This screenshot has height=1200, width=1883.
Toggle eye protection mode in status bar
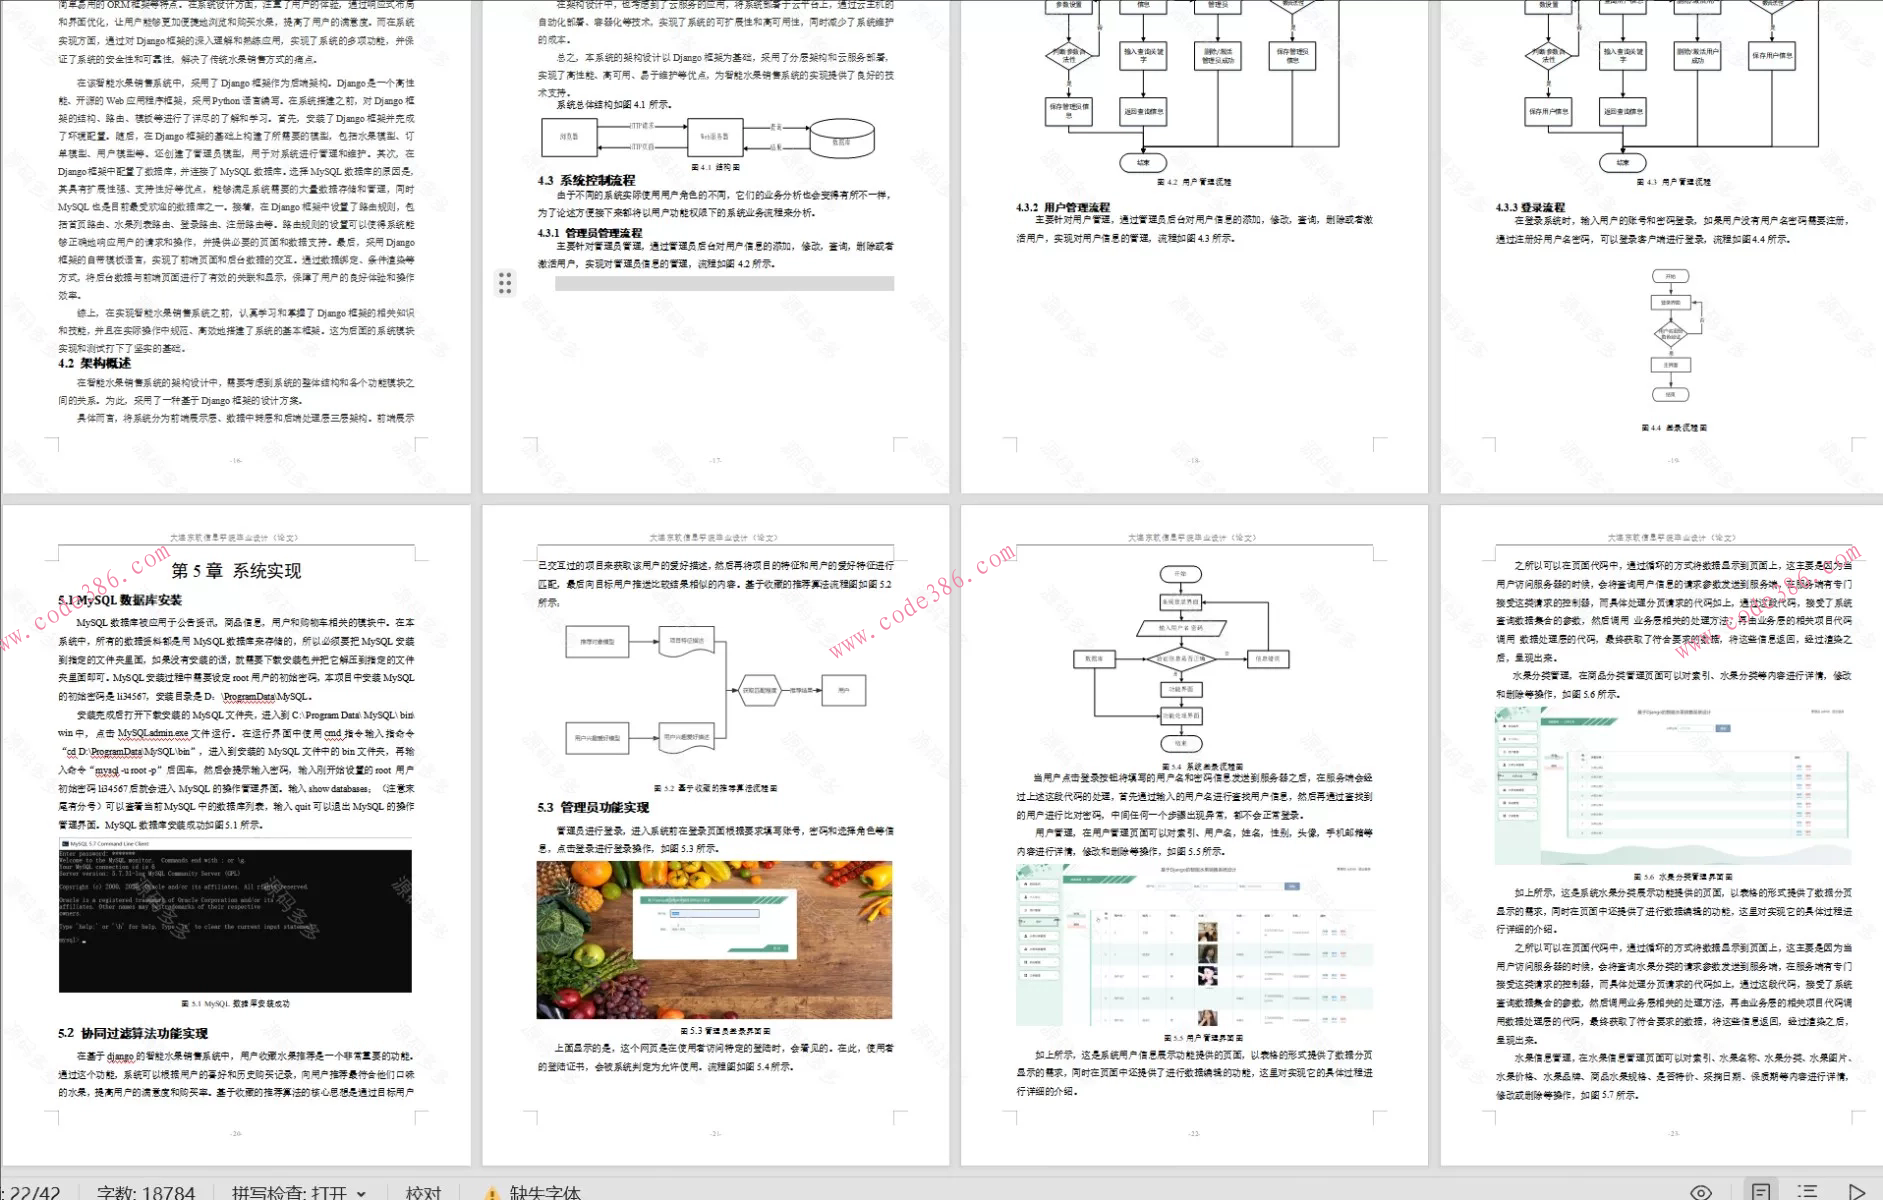tap(1701, 1191)
